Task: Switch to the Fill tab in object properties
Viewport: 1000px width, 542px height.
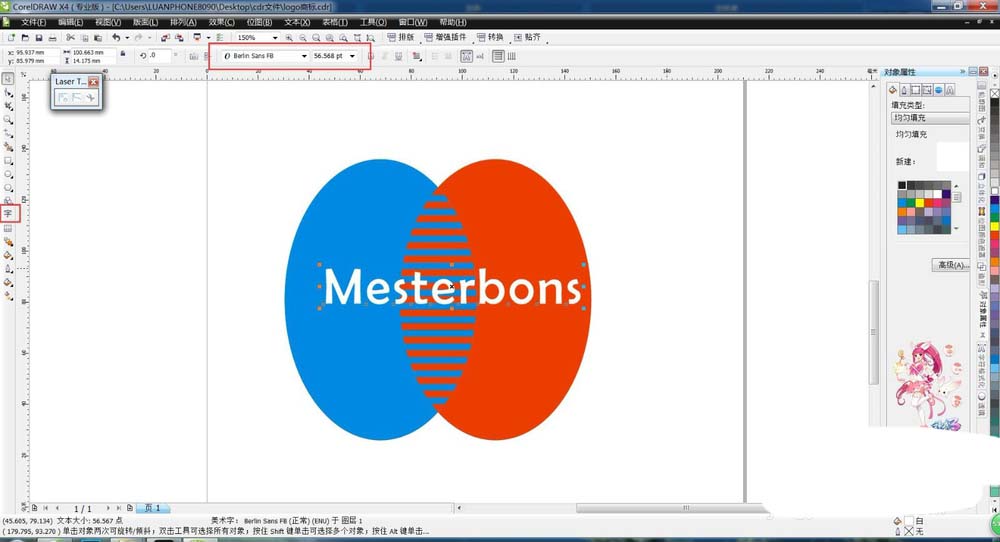Action: (893, 90)
